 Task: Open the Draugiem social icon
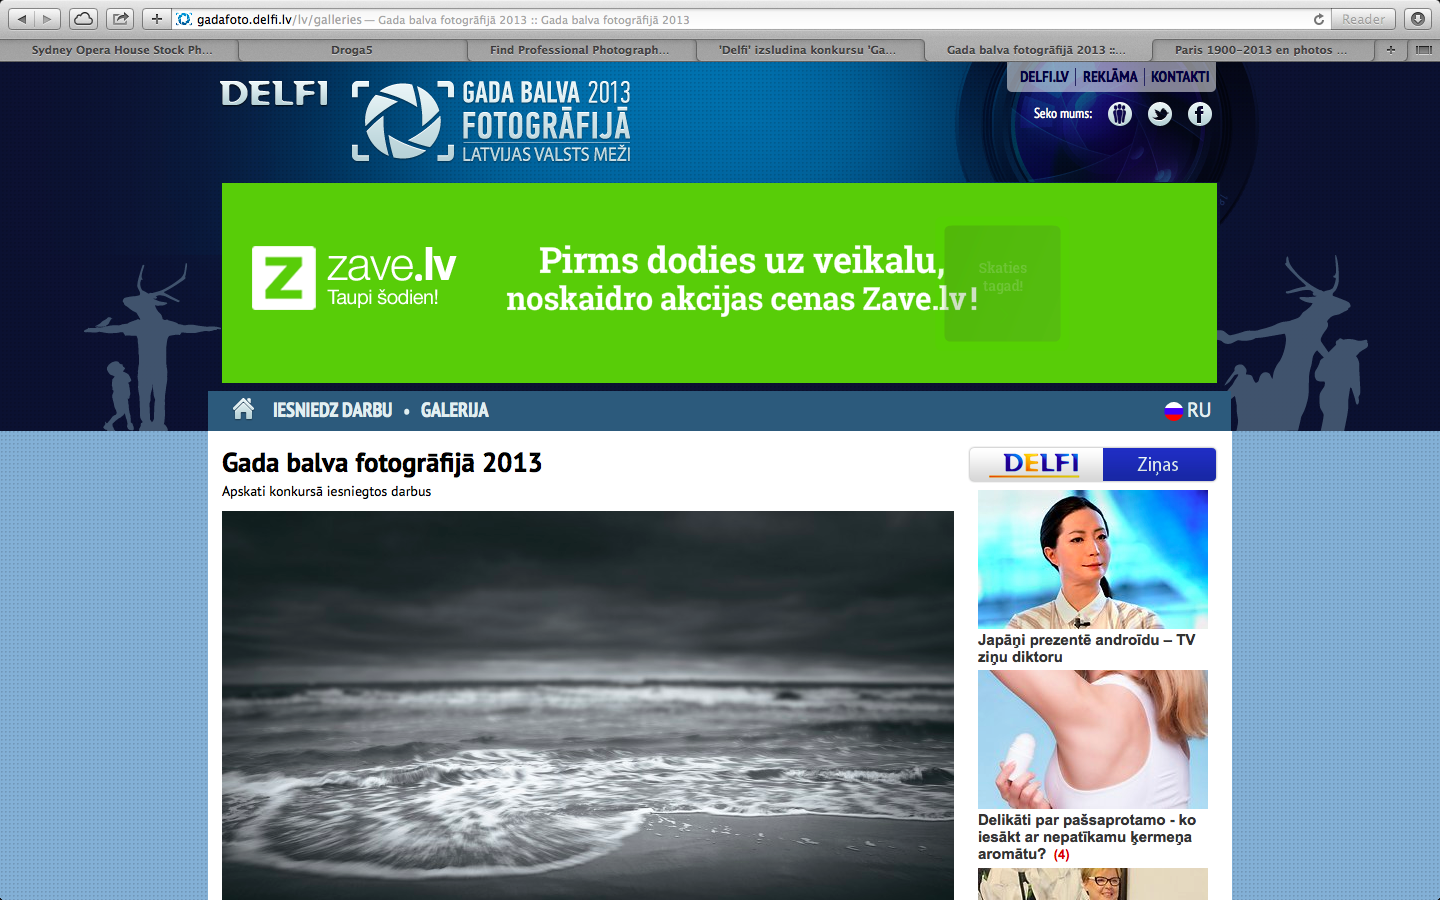[1120, 114]
